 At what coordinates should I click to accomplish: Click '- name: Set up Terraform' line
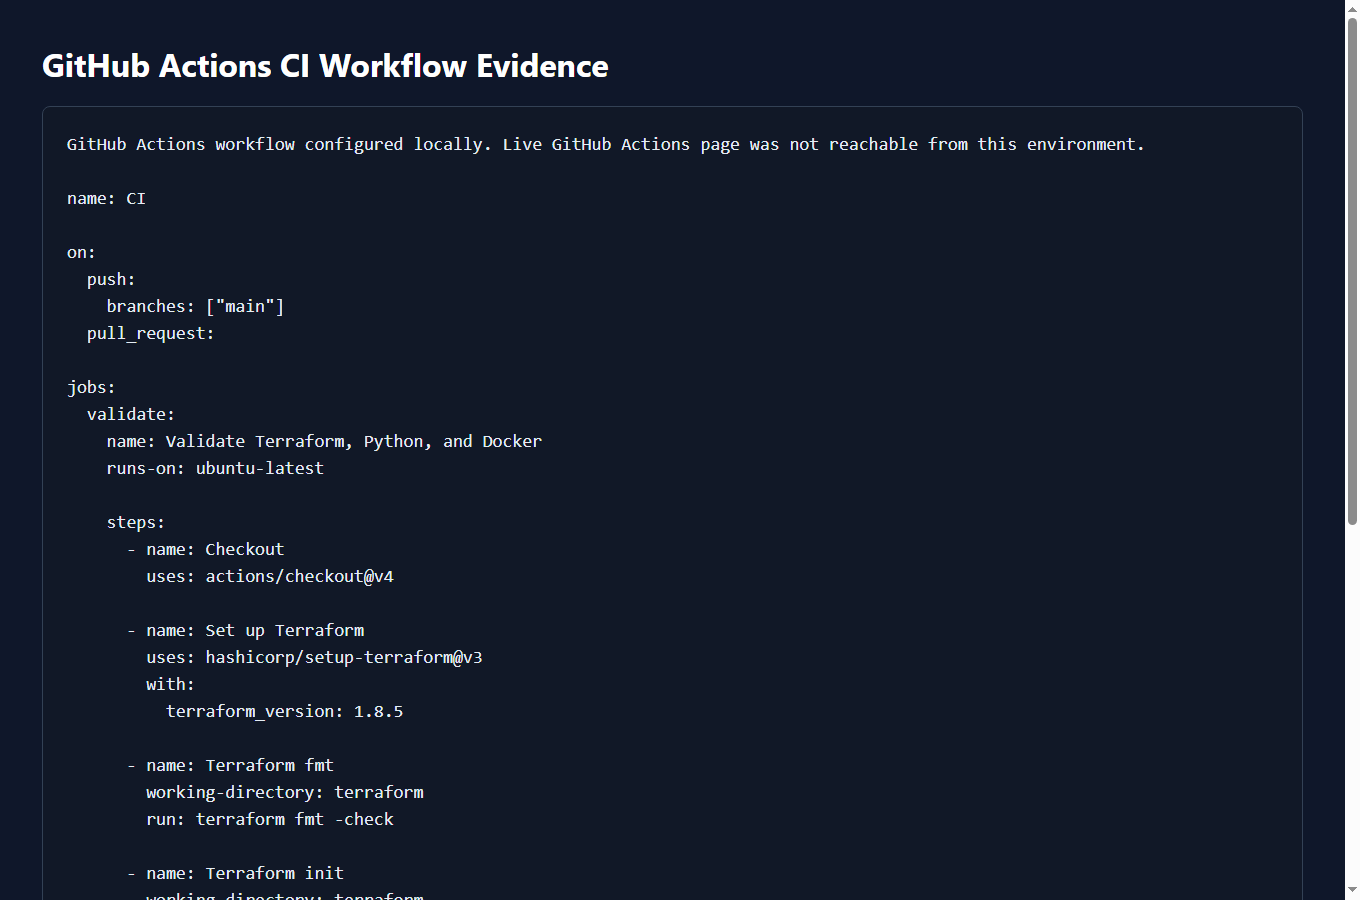(x=245, y=631)
